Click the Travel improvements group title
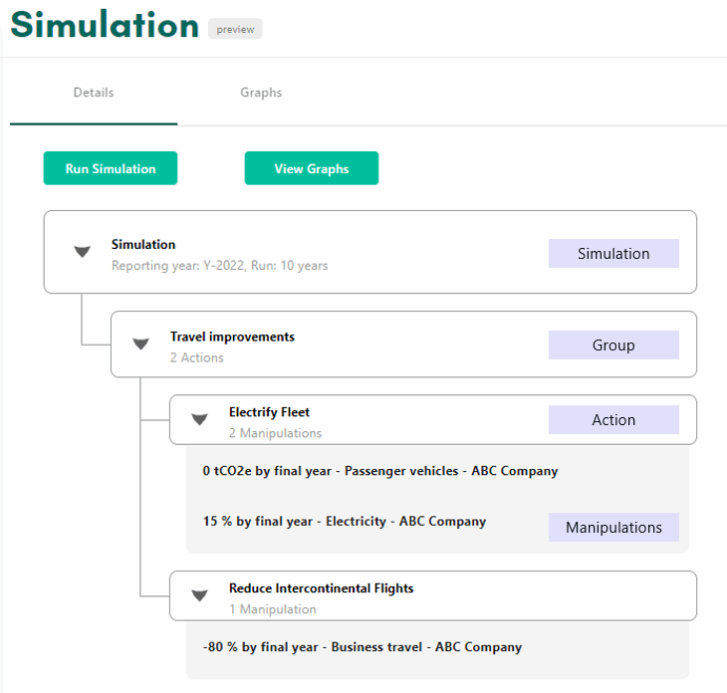This screenshot has width=727, height=693. tap(232, 337)
